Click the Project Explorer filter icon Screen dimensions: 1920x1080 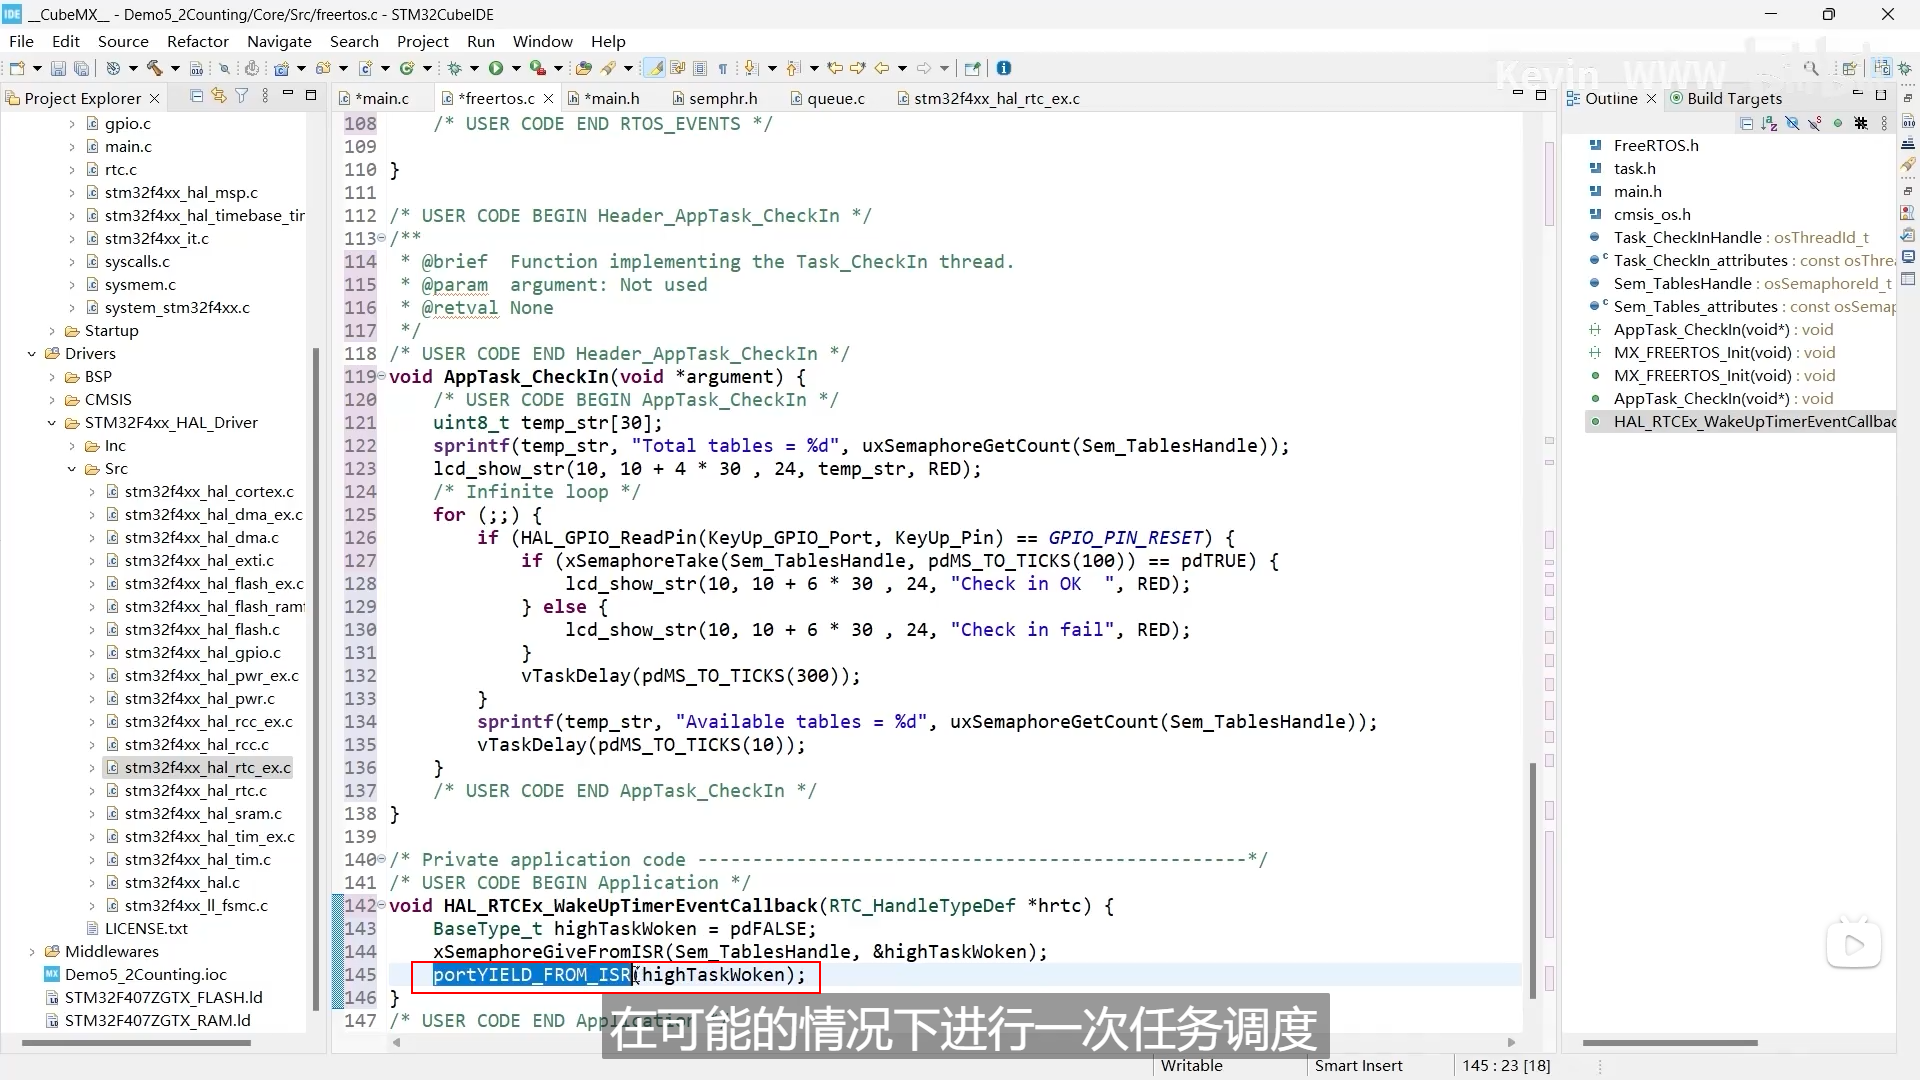[241, 96]
